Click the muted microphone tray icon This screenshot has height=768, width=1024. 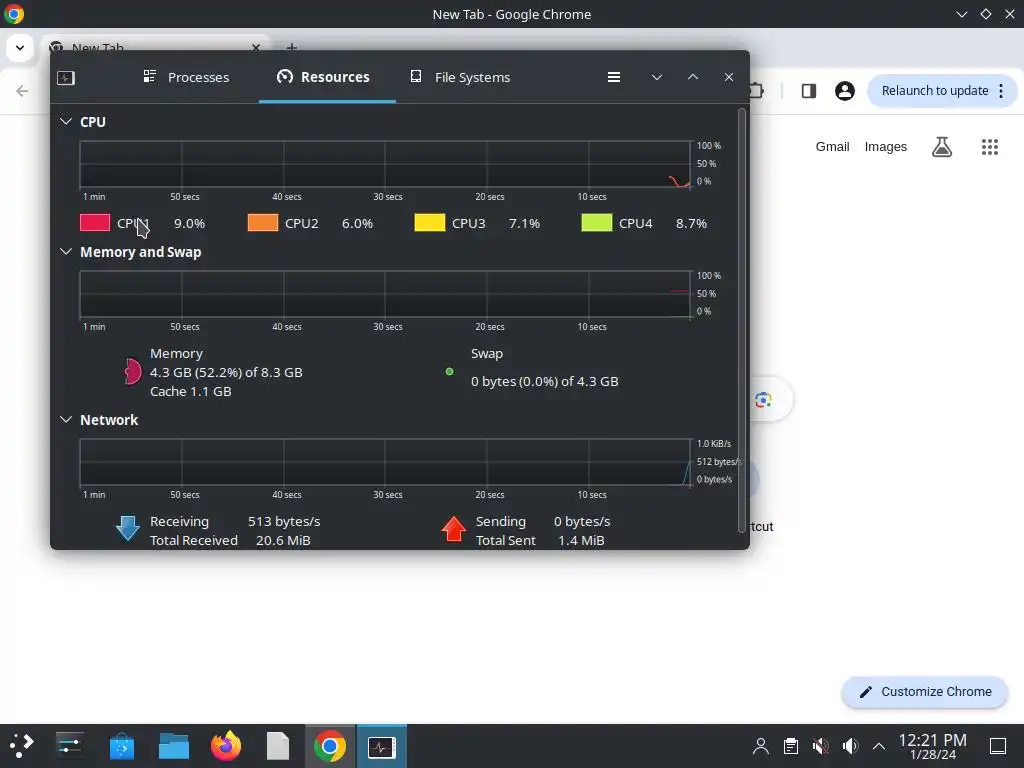pyautogui.click(x=821, y=746)
